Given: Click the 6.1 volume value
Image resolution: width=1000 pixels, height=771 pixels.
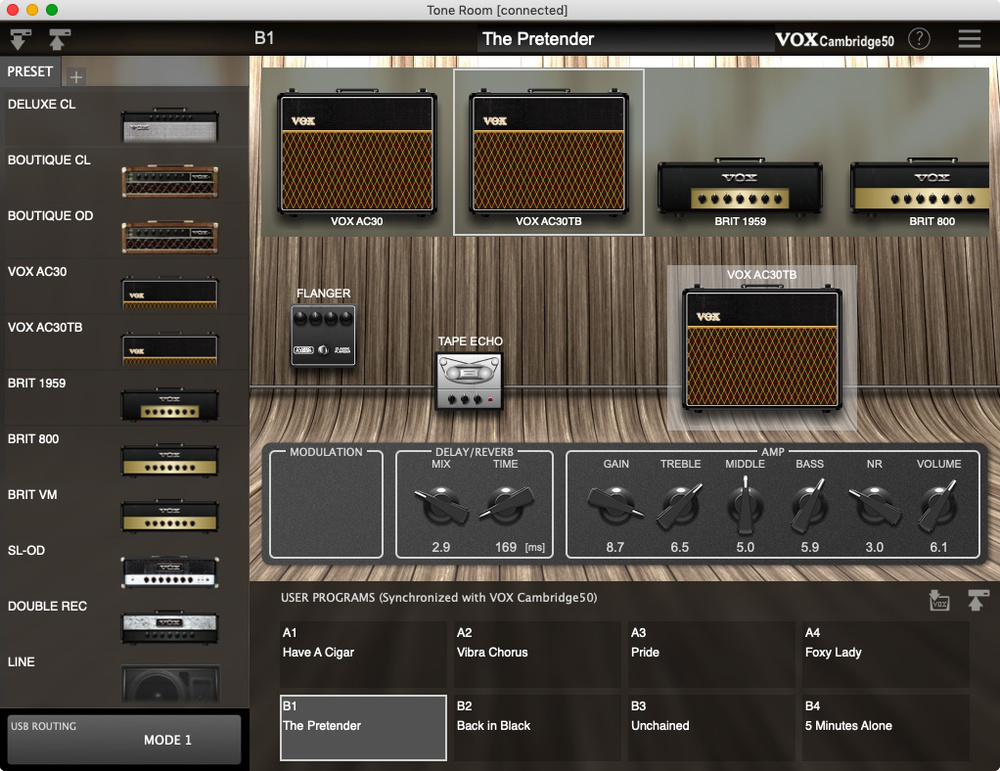Looking at the screenshot, I should 938,547.
